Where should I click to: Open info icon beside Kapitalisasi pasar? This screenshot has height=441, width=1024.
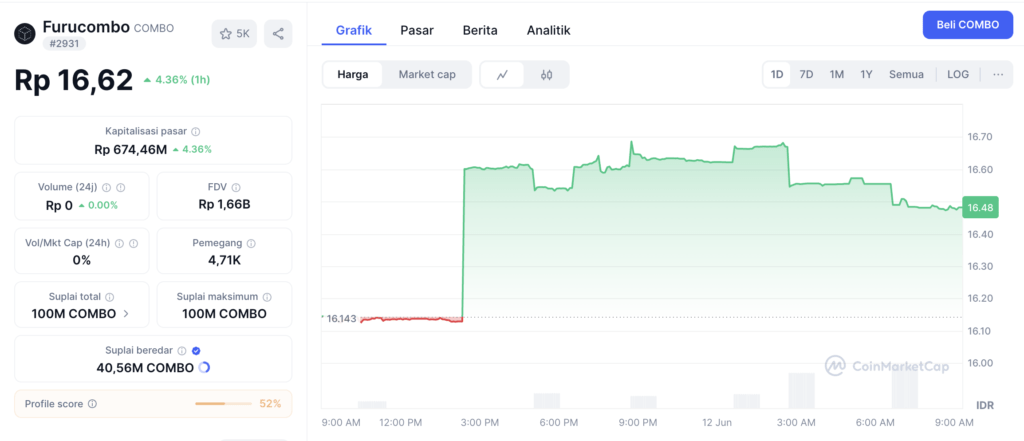click(196, 131)
